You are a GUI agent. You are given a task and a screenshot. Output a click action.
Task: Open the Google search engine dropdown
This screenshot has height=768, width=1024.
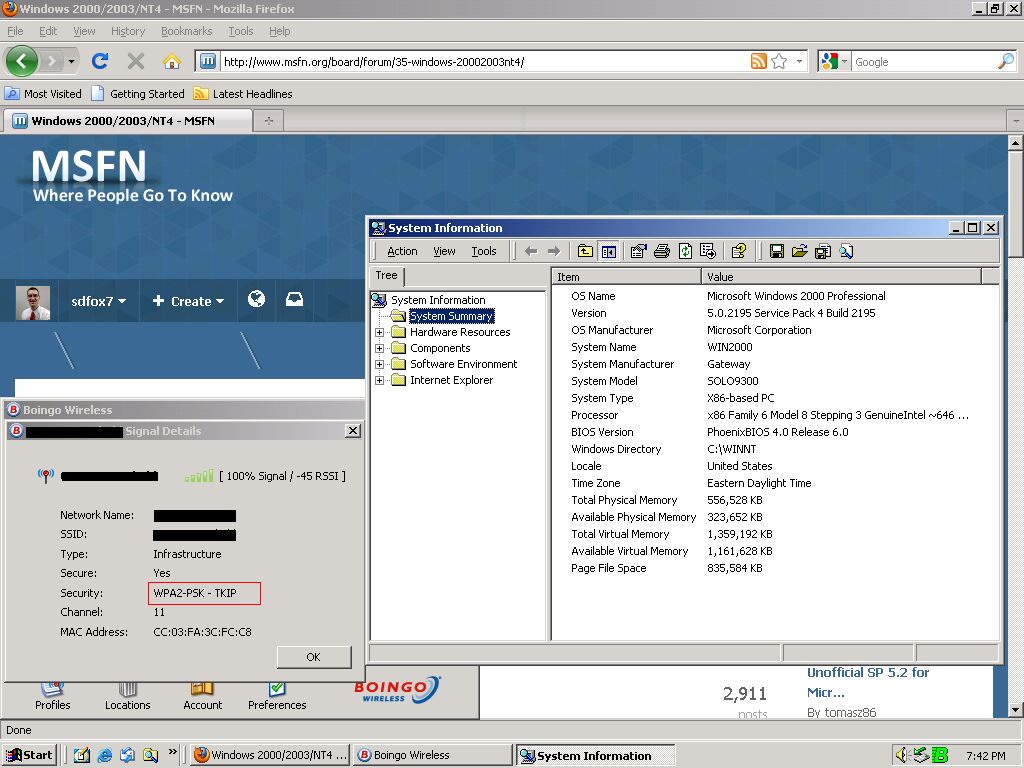point(844,60)
